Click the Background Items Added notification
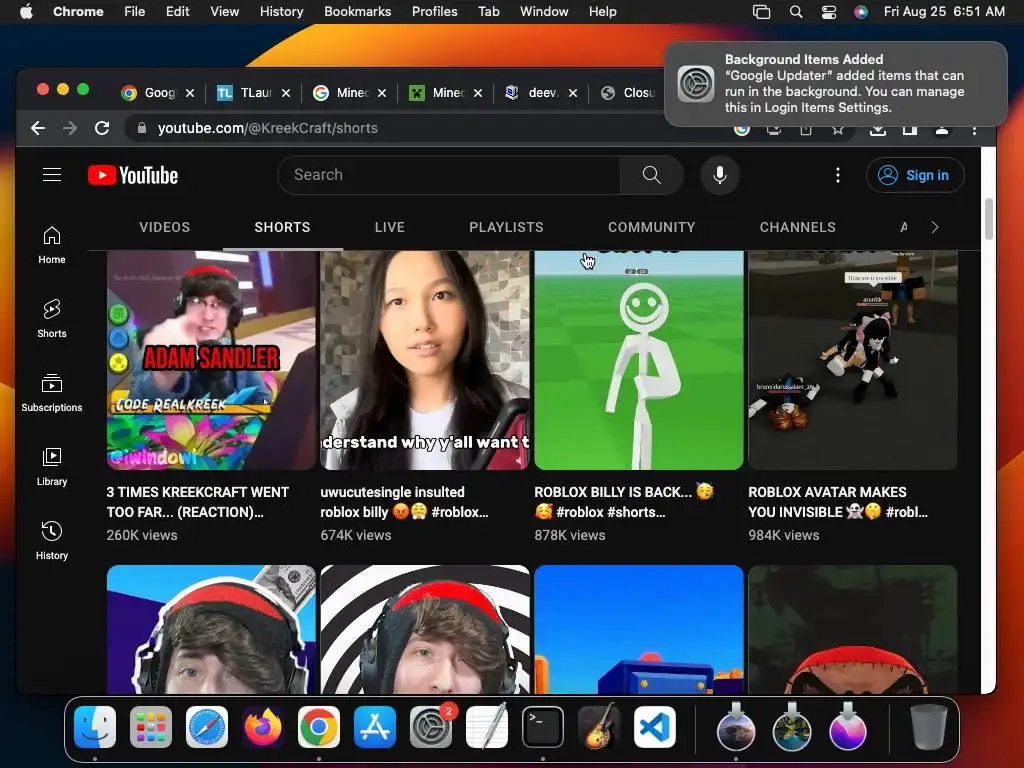 point(836,84)
